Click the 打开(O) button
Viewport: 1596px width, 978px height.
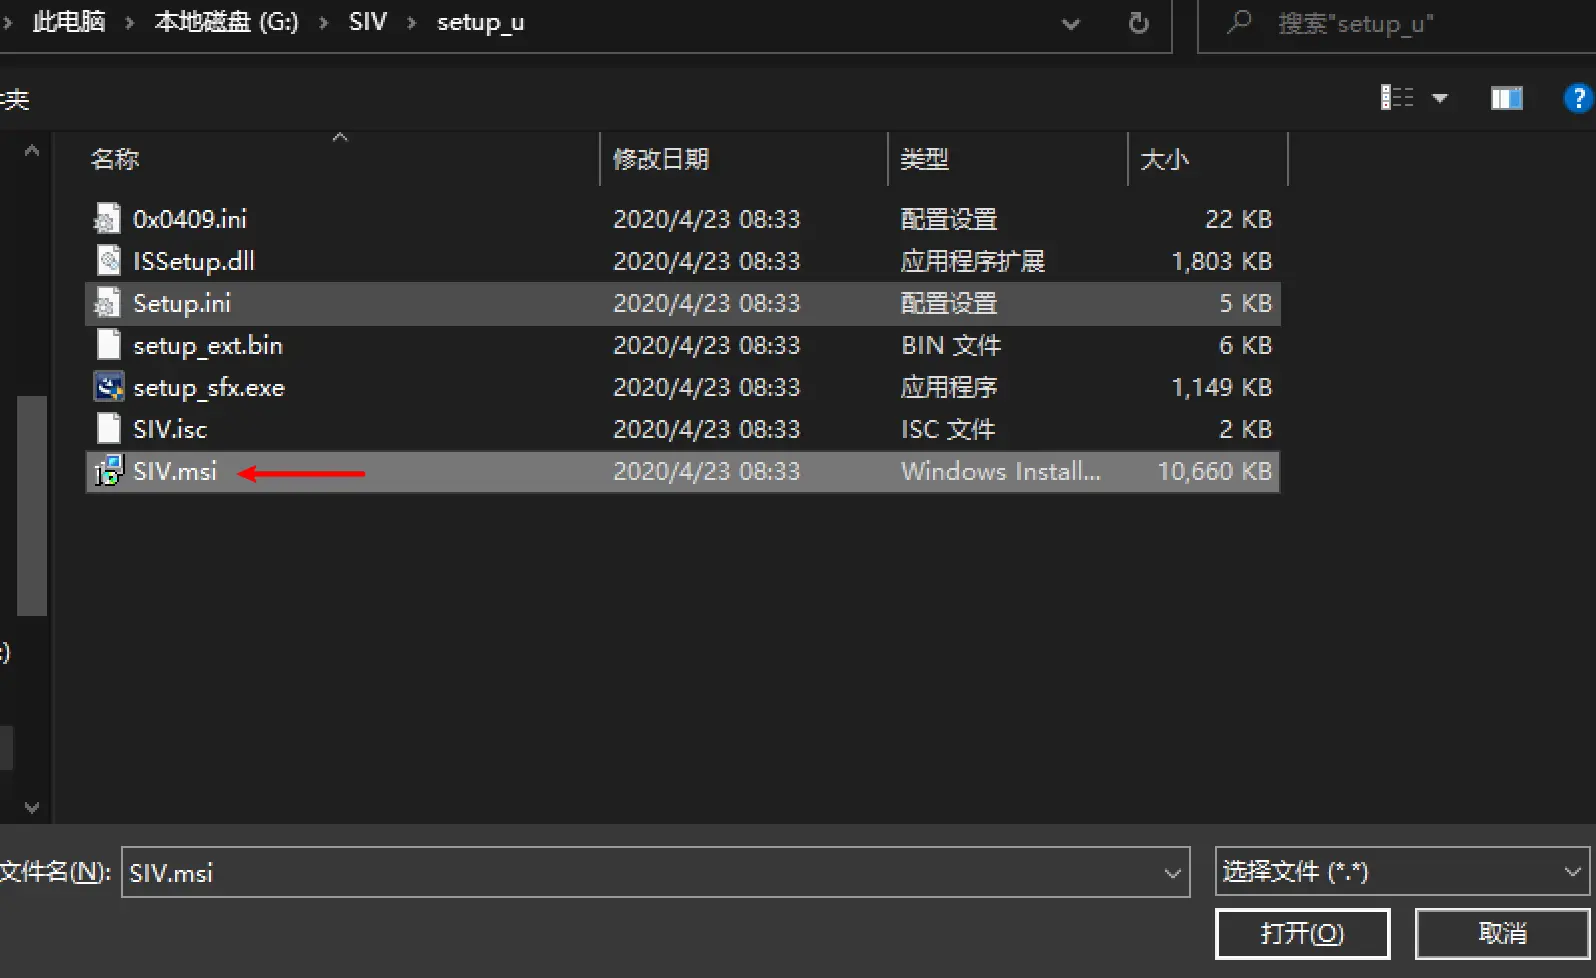point(1302,933)
